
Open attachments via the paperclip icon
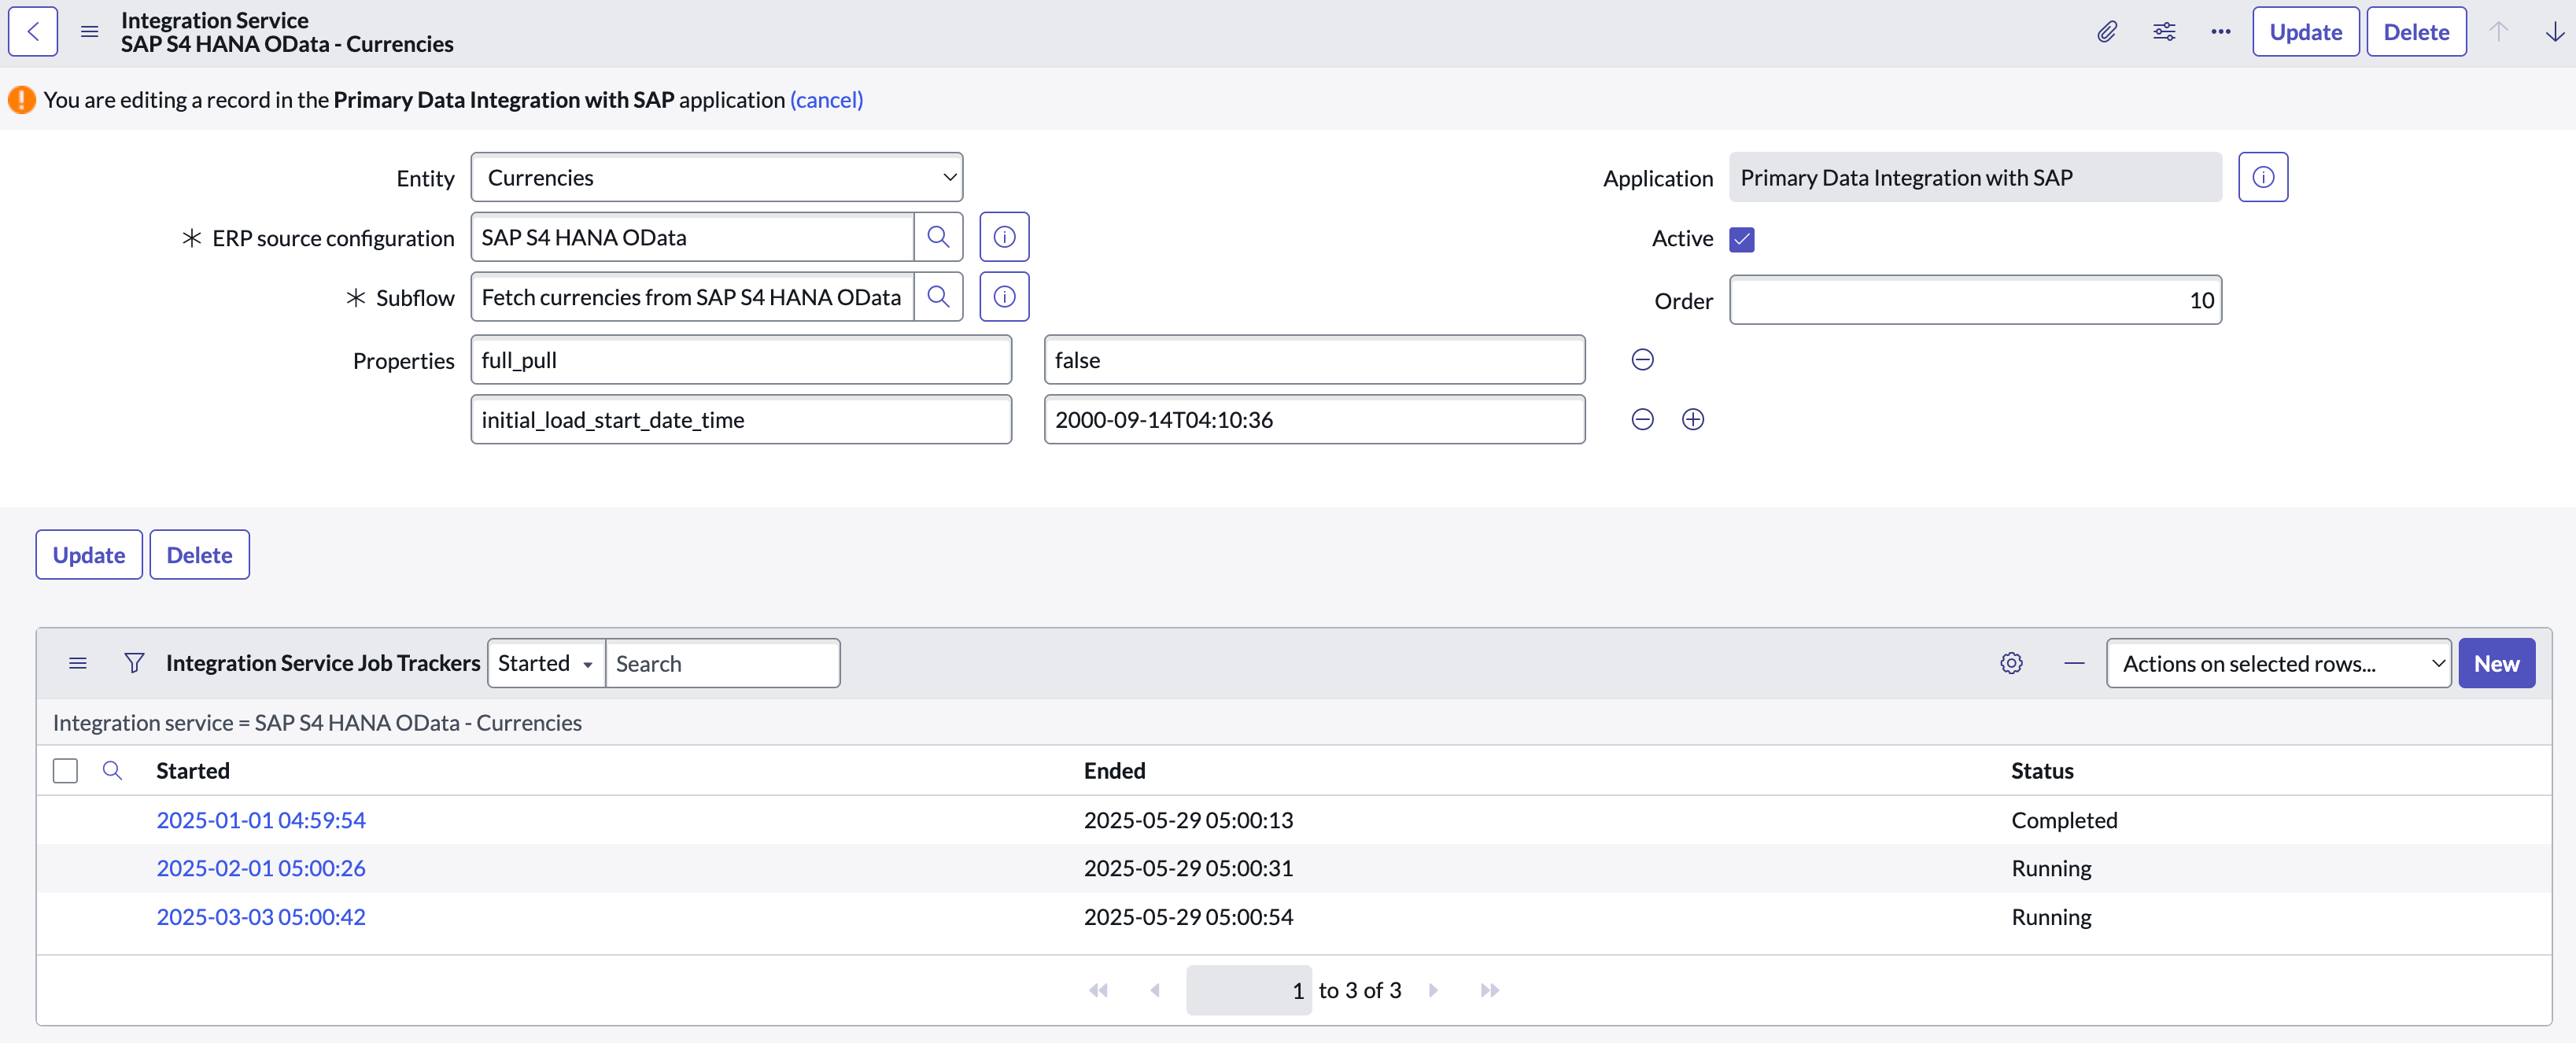click(2107, 32)
